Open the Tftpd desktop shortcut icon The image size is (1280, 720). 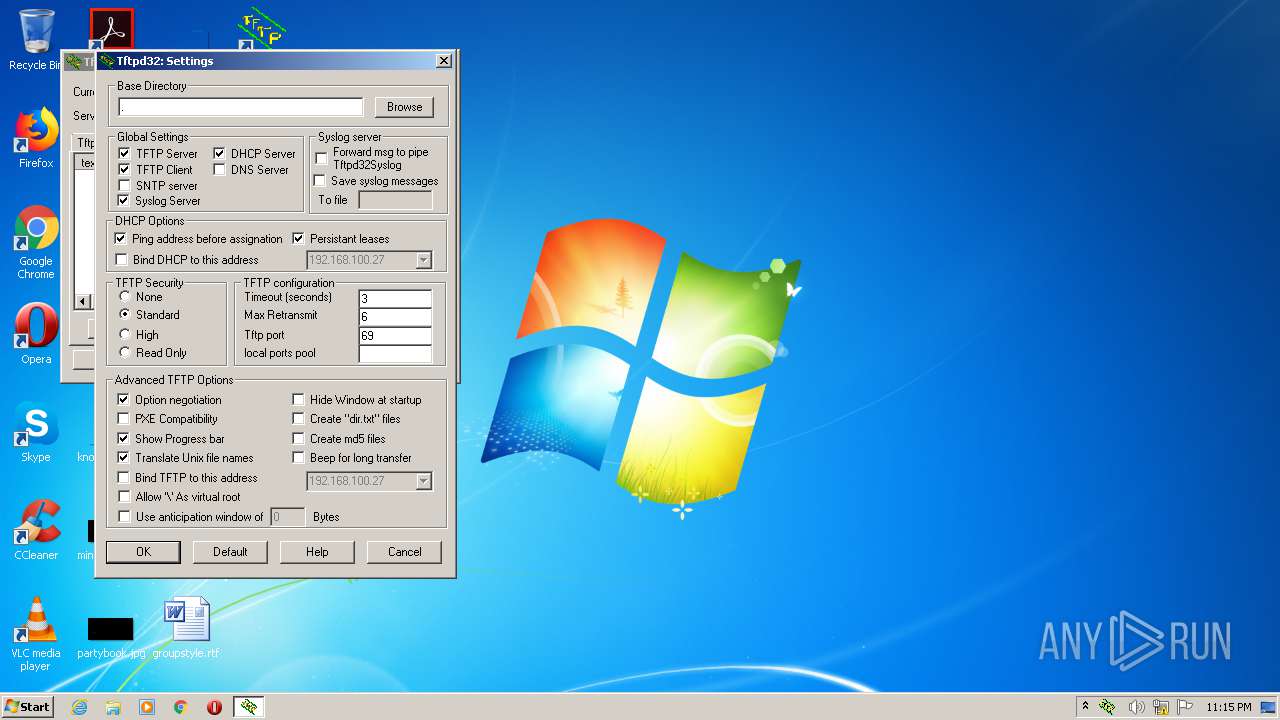click(x=261, y=29)
